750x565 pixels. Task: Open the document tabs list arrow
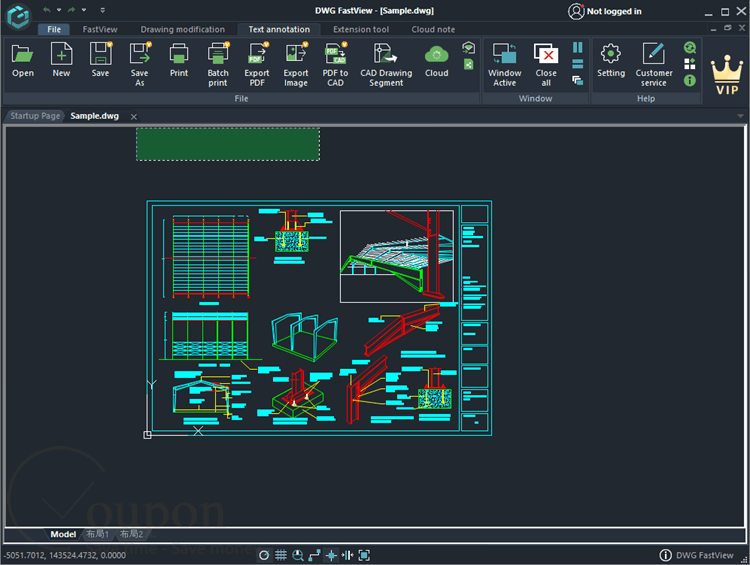coord(740,116)
